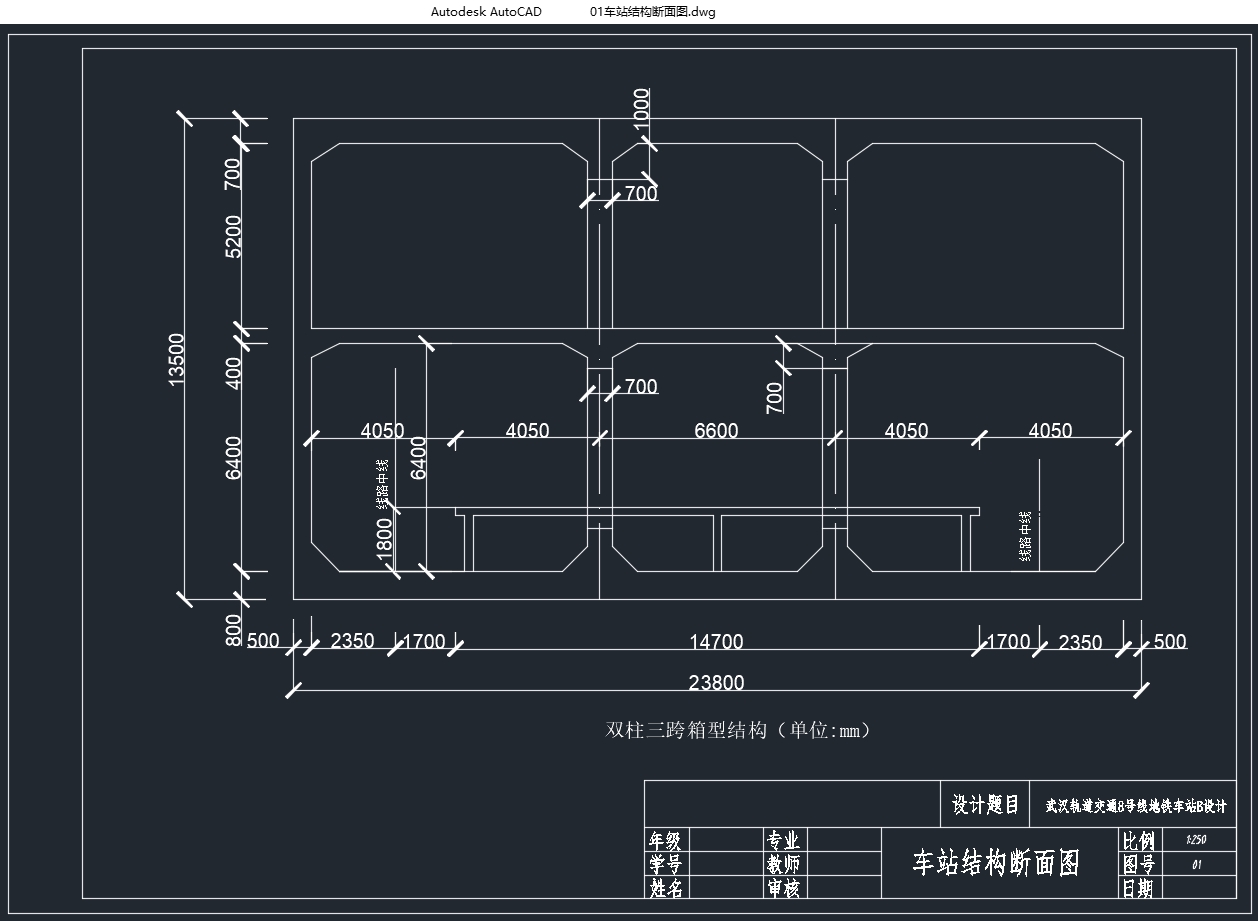Viewport: 1258px width, 921px height.
Task: Select the 1000 dimension at top column
Action: click(x=642, y=108)
